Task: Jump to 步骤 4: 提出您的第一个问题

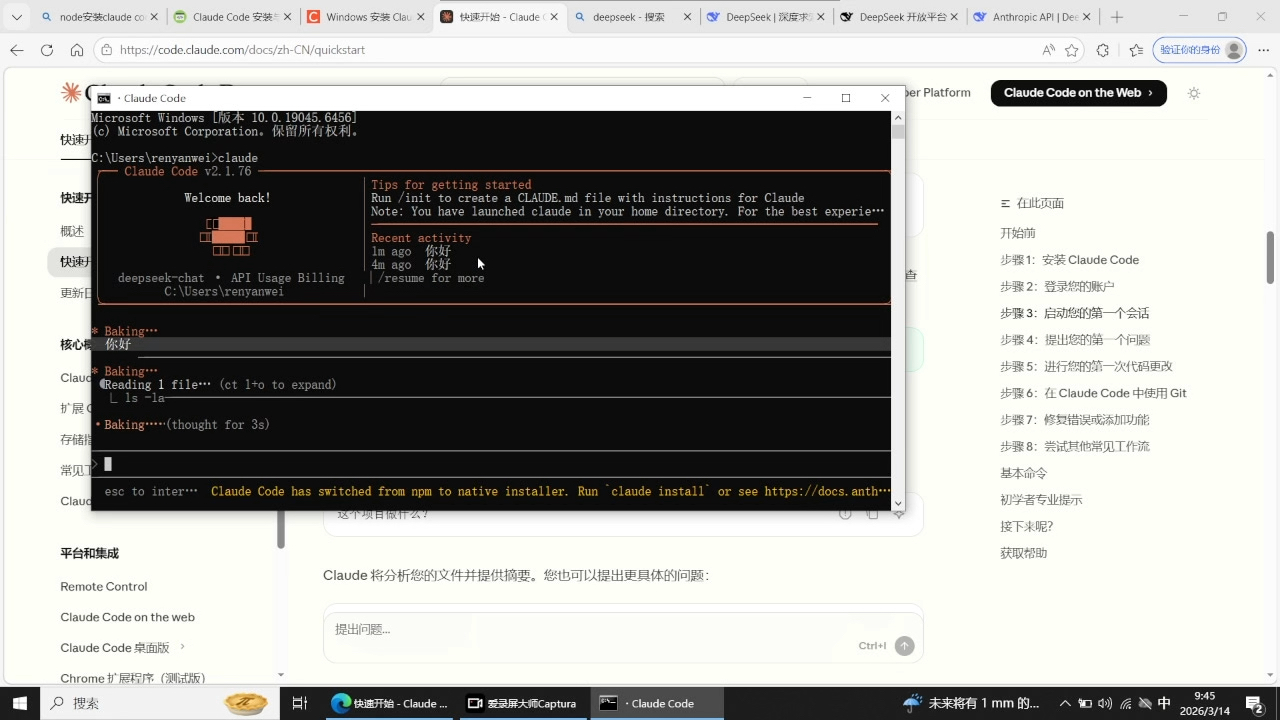Action: pos(1075,340)
